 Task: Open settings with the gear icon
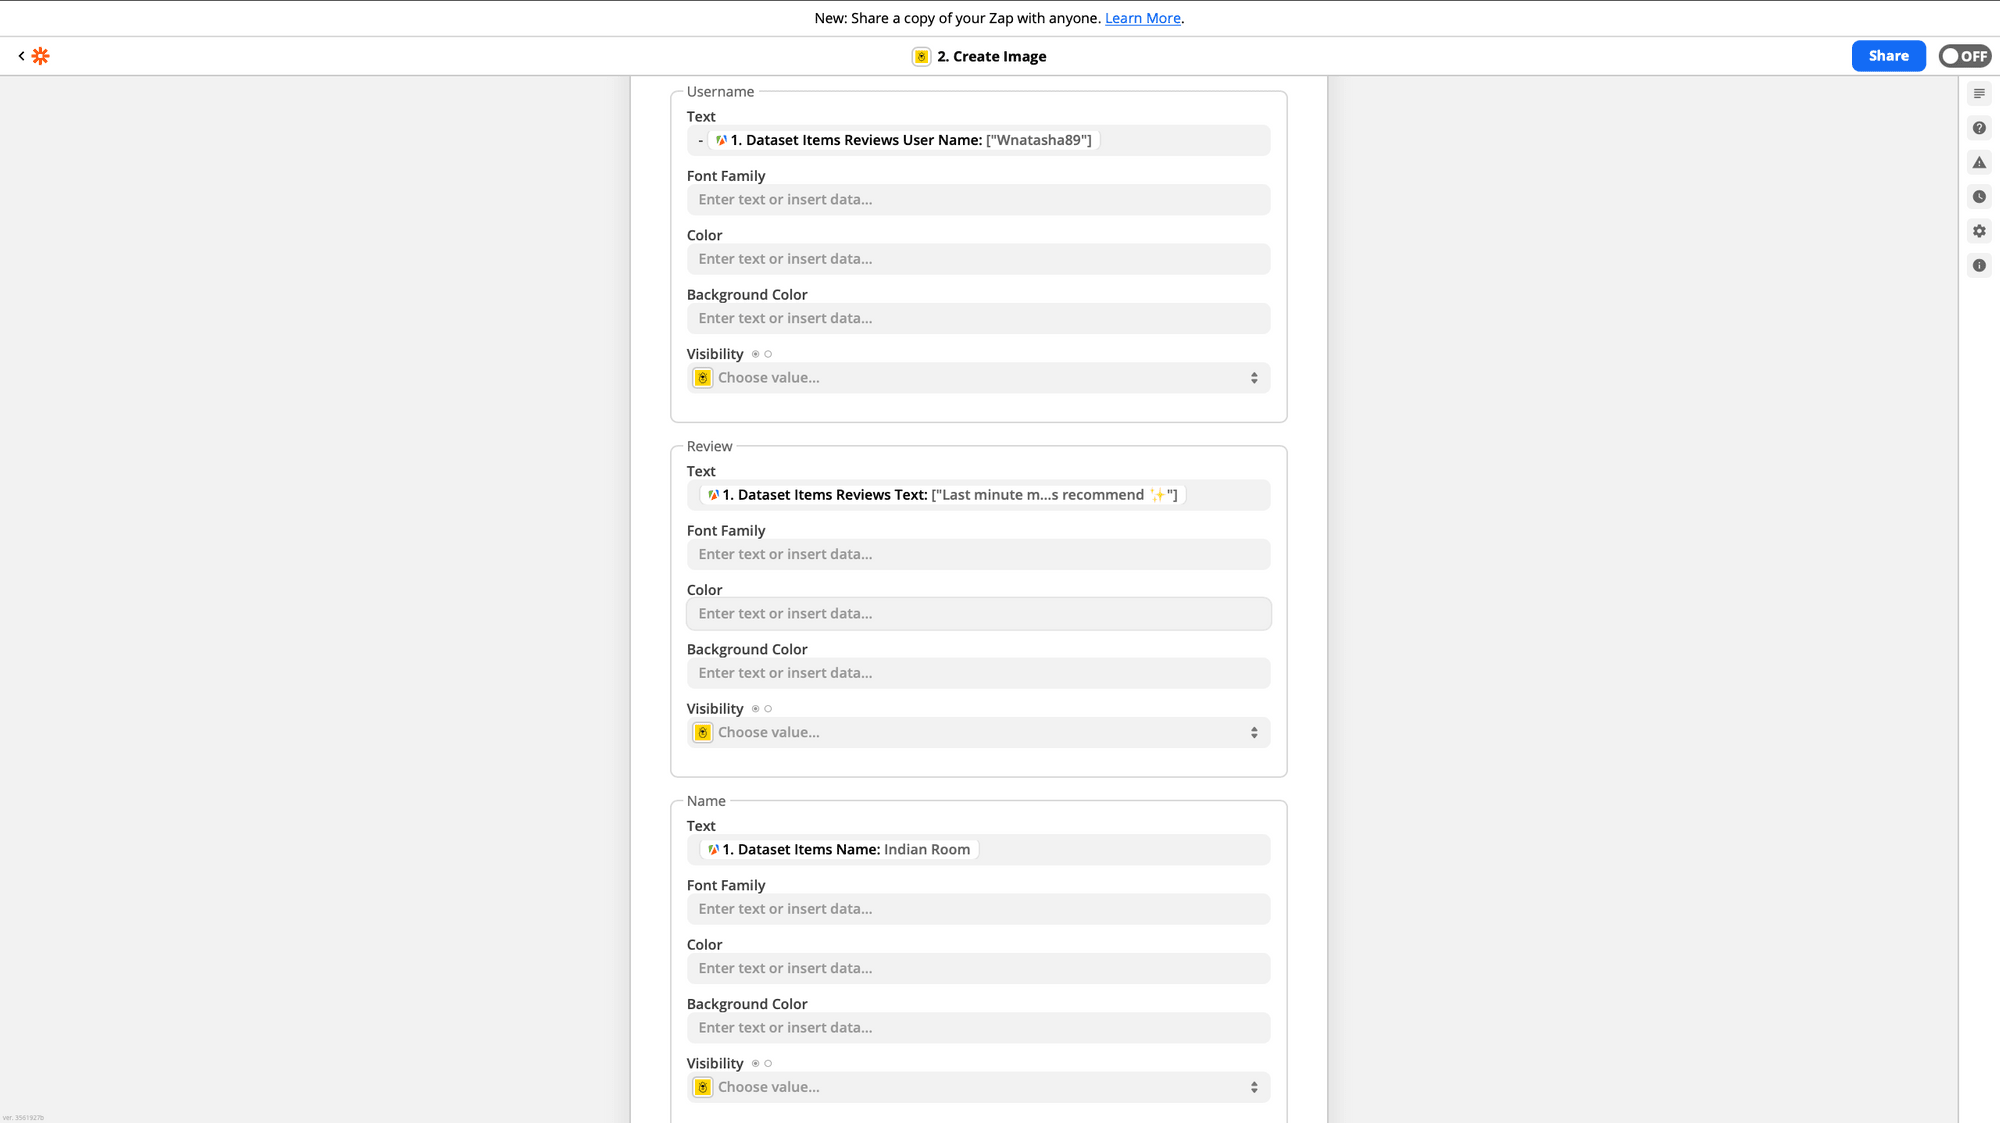tap(1979, 231)
